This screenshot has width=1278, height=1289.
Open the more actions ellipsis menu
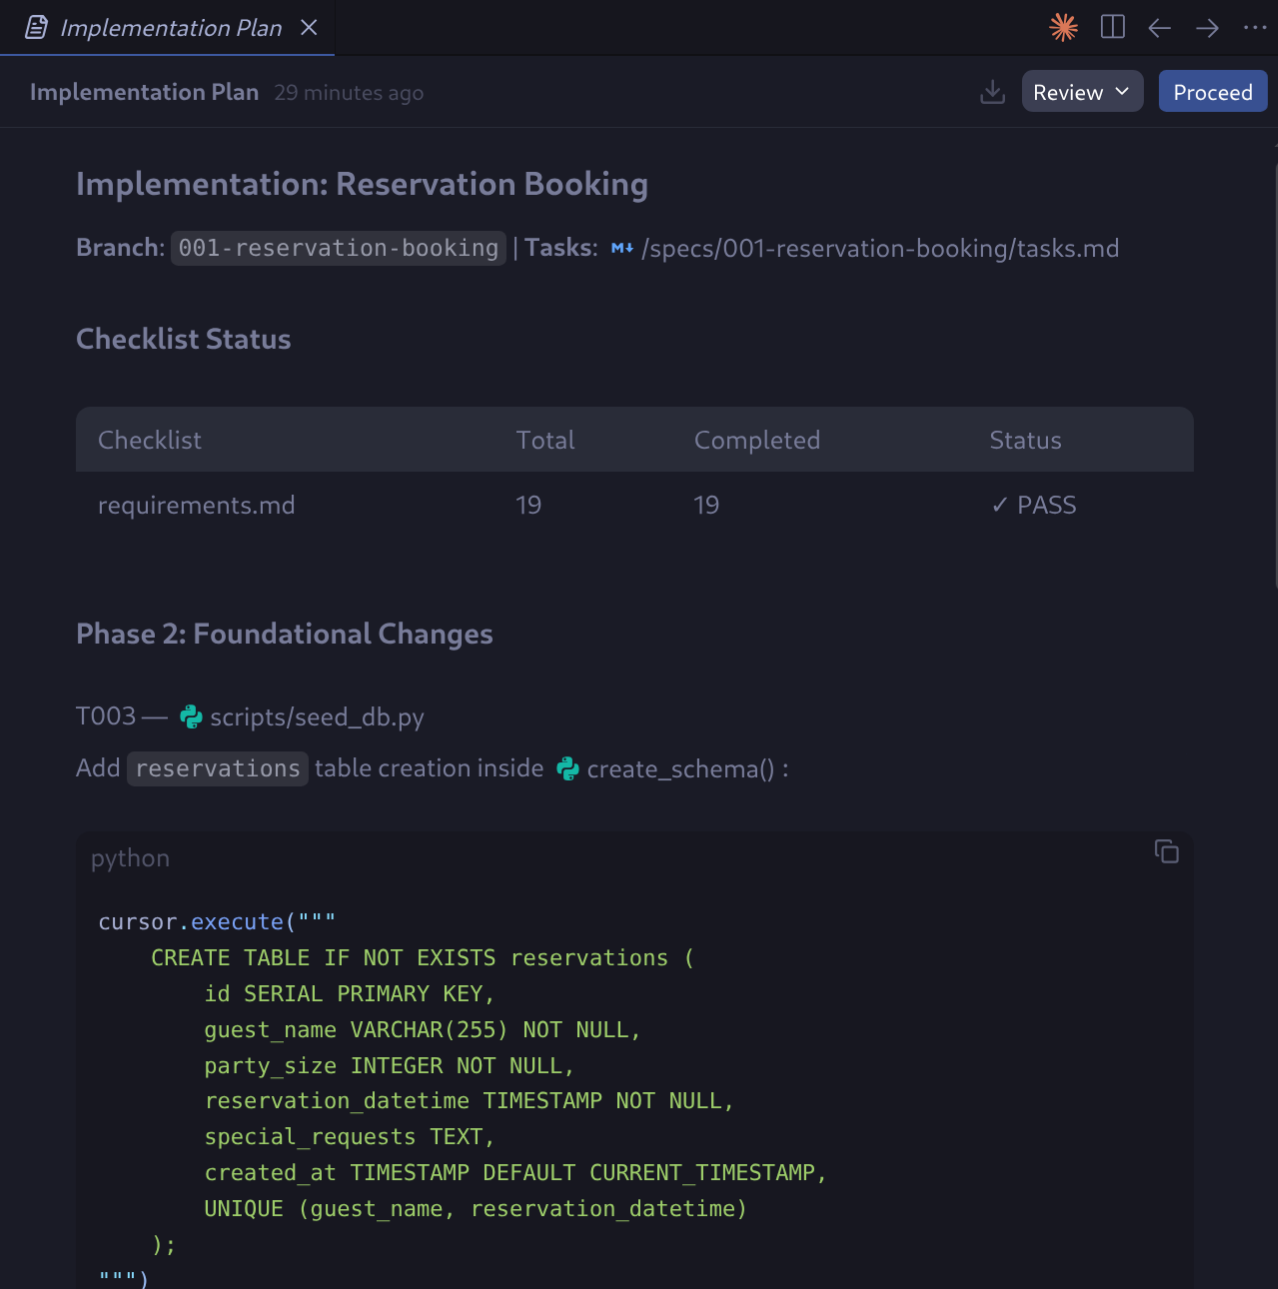(x=1254, y=28)
